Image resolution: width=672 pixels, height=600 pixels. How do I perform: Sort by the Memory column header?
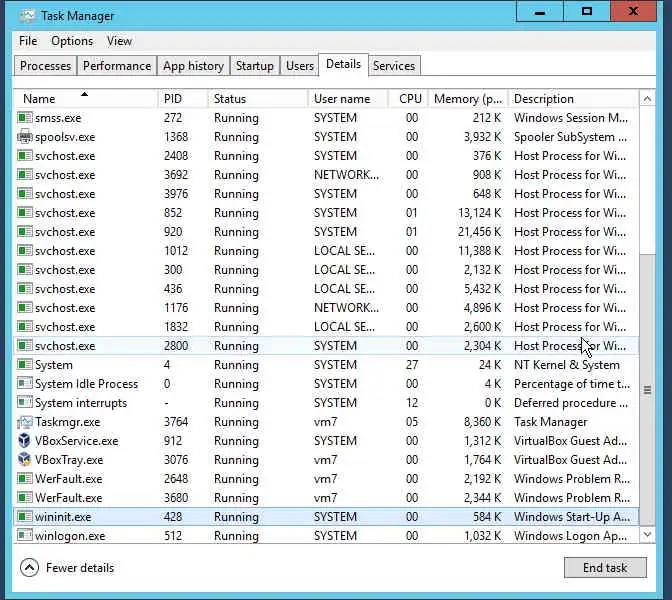468,99
